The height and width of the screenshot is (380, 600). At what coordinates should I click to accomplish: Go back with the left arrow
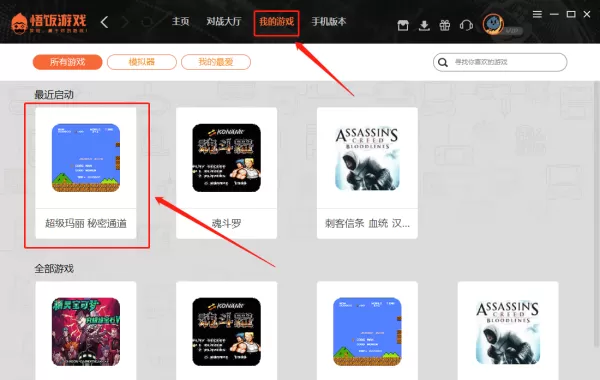pos(104,22)
